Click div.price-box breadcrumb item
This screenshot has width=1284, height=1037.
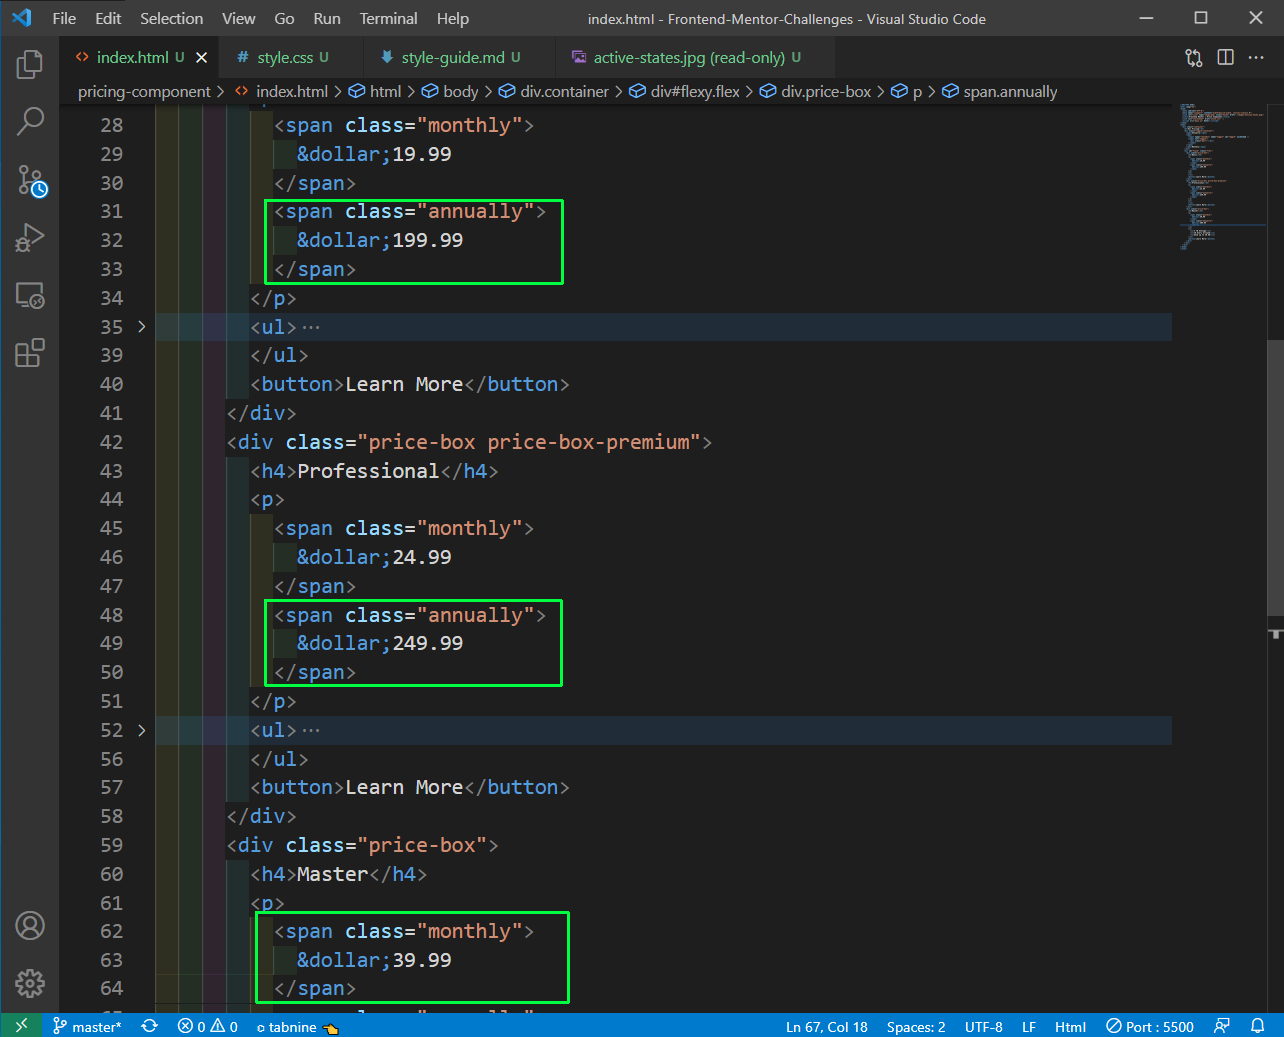(816, 92)
